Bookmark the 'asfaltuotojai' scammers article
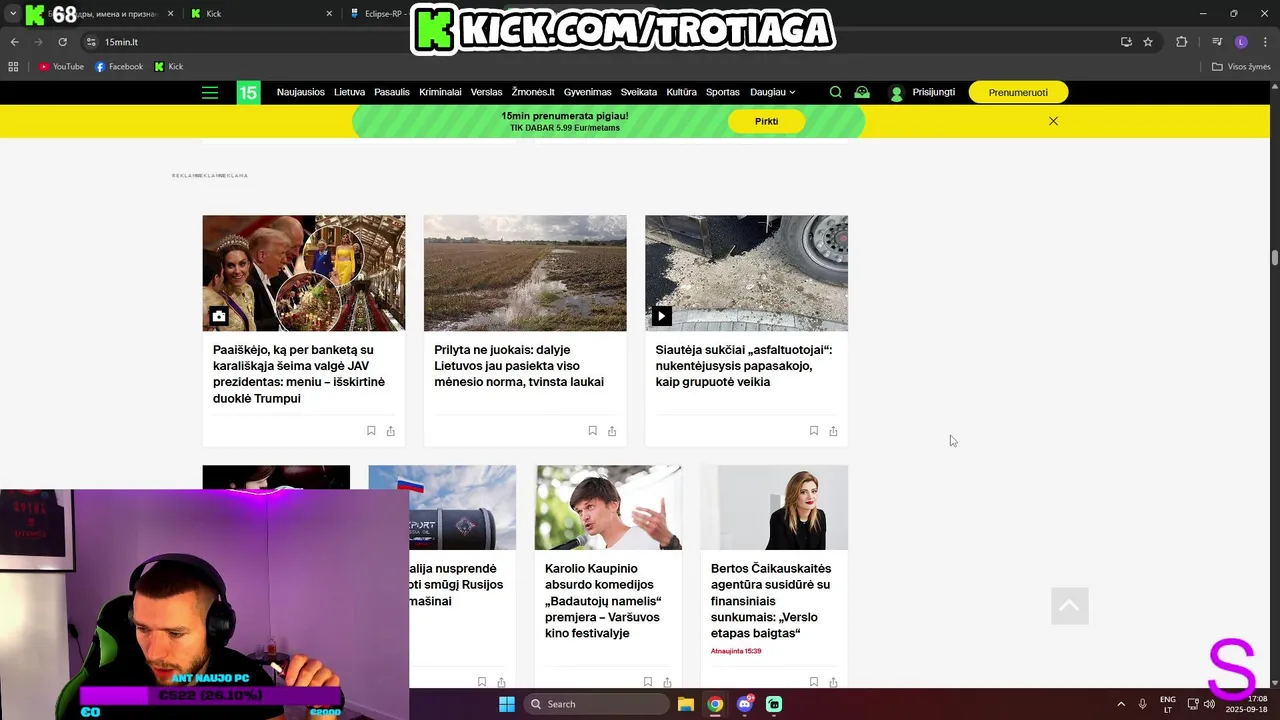This screenshot has width=1280, height=720. pyautogui.click(x=813, y=431)
